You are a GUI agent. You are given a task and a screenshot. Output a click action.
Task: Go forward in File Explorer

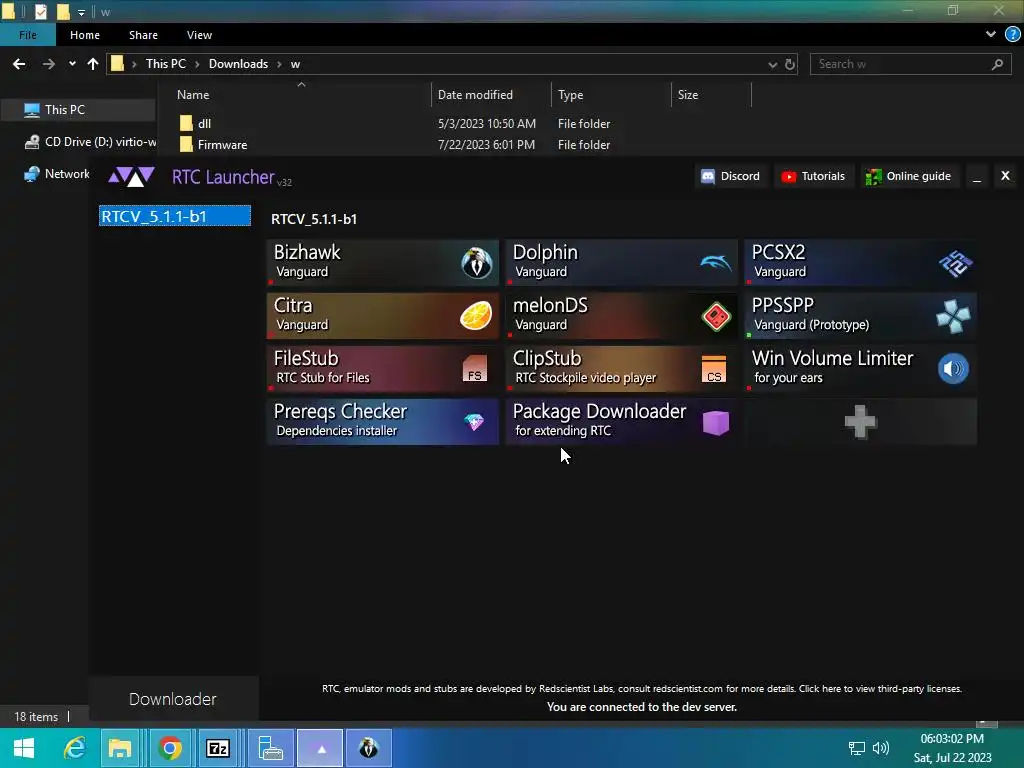tap(48, 64)
